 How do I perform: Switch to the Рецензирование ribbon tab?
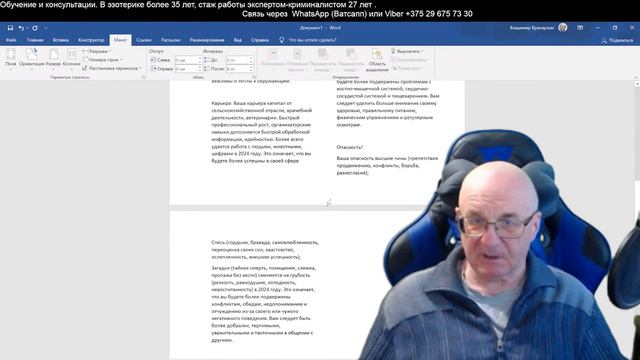207,40
